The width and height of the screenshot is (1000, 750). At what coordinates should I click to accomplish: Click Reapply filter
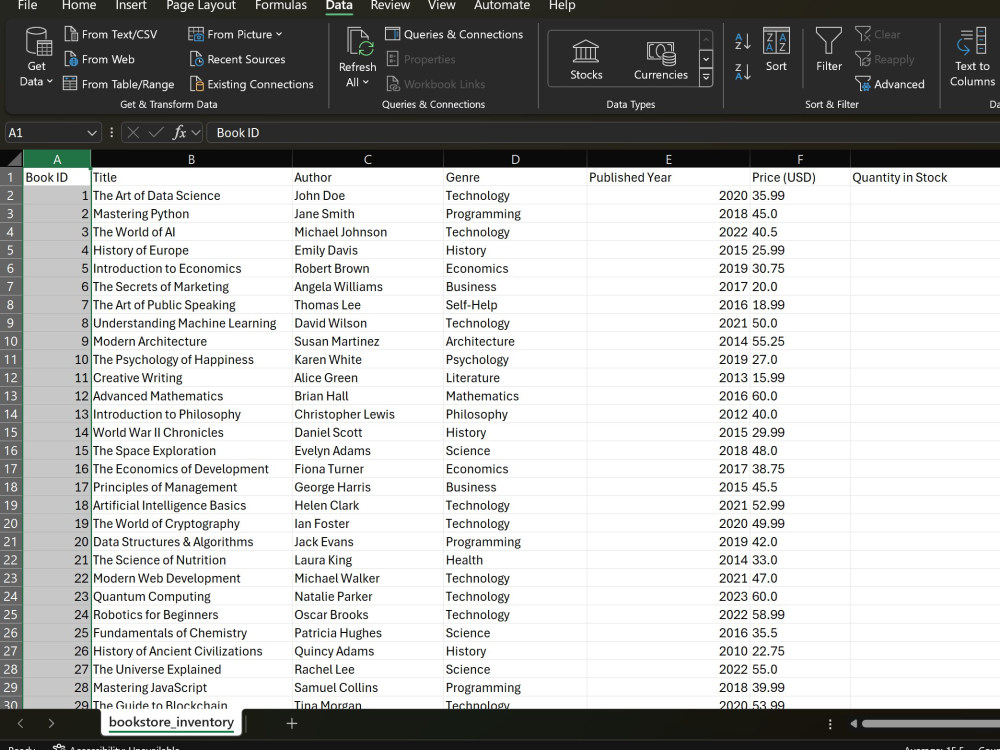[885, 59]
